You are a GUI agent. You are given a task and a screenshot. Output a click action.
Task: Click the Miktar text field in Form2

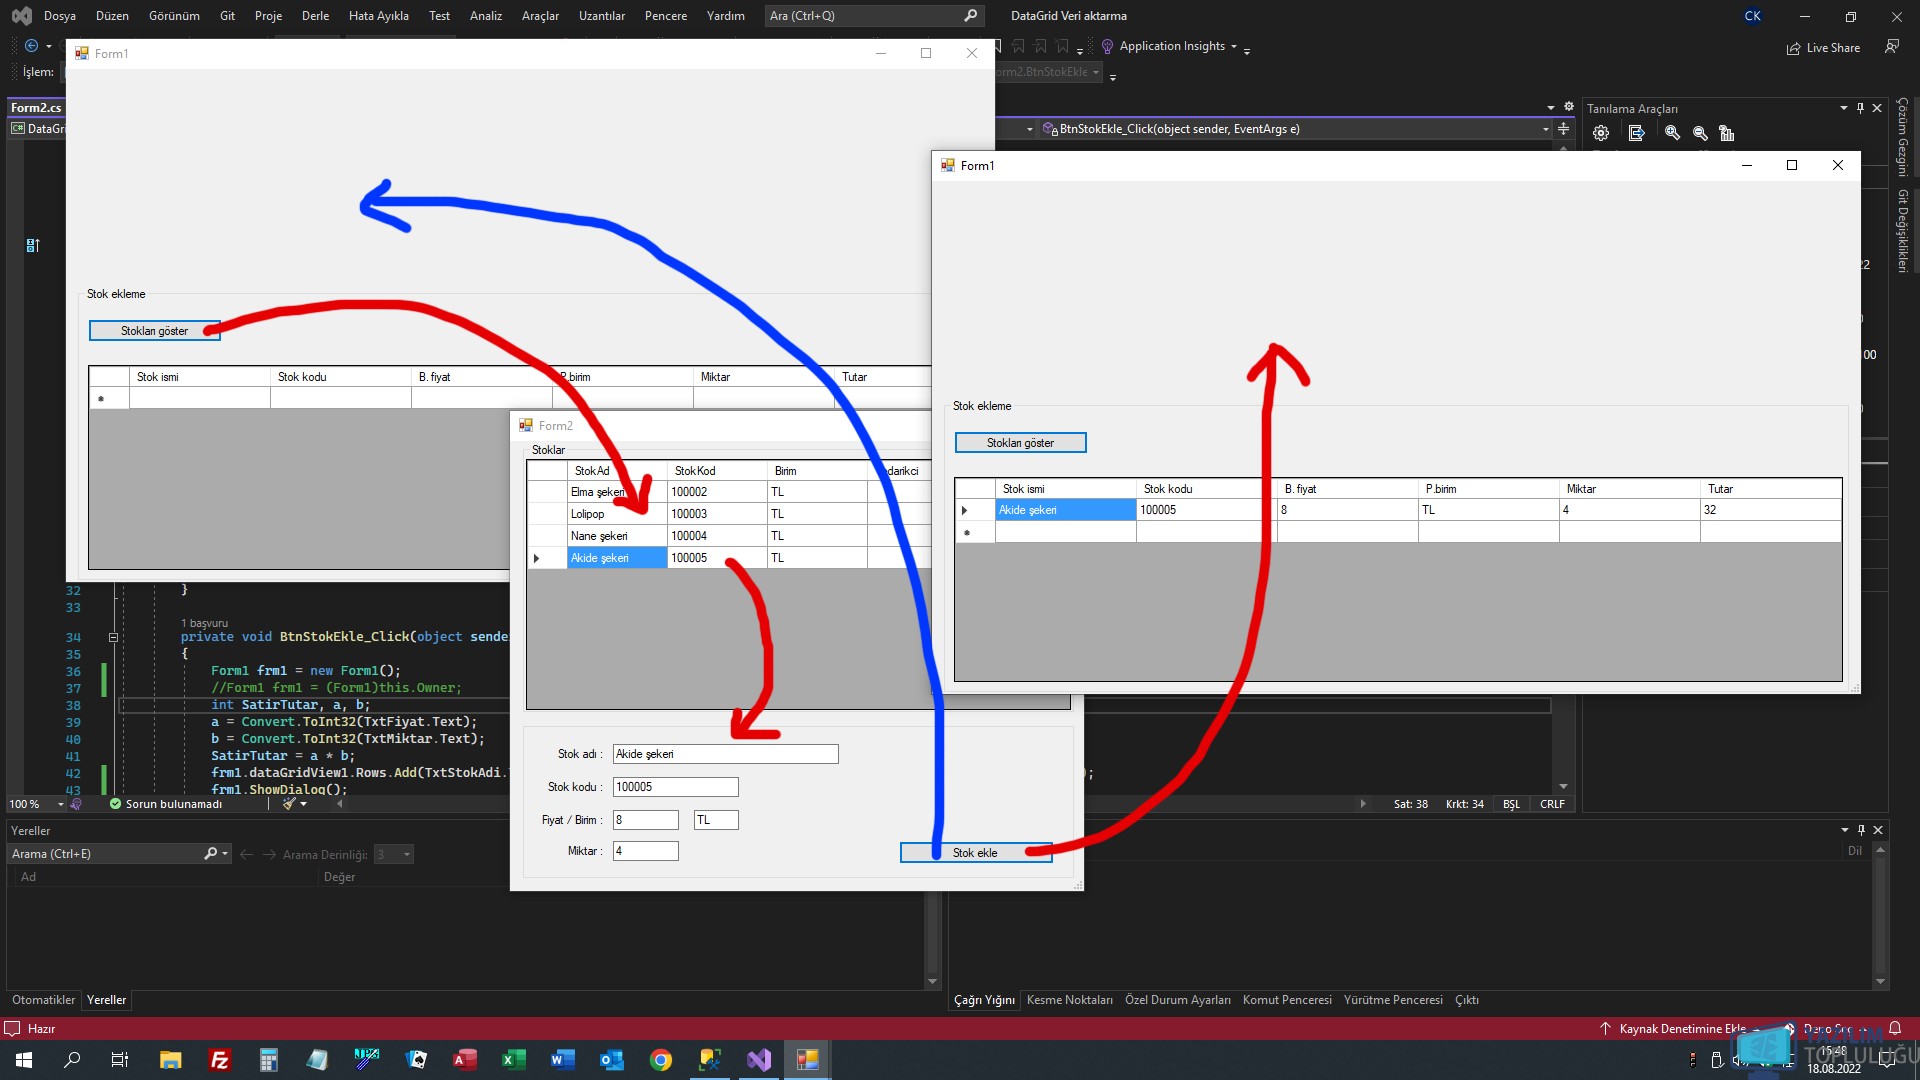click(x=645, y=851)
